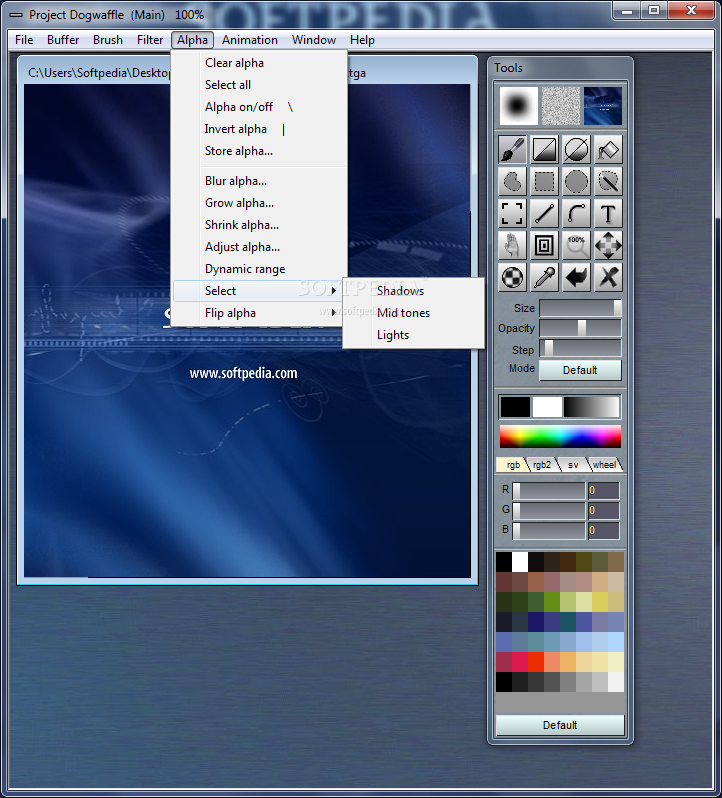Click the blue image buffer thumbnail
The width and height of the screenshot is (722, 798).
pos(603,106)
